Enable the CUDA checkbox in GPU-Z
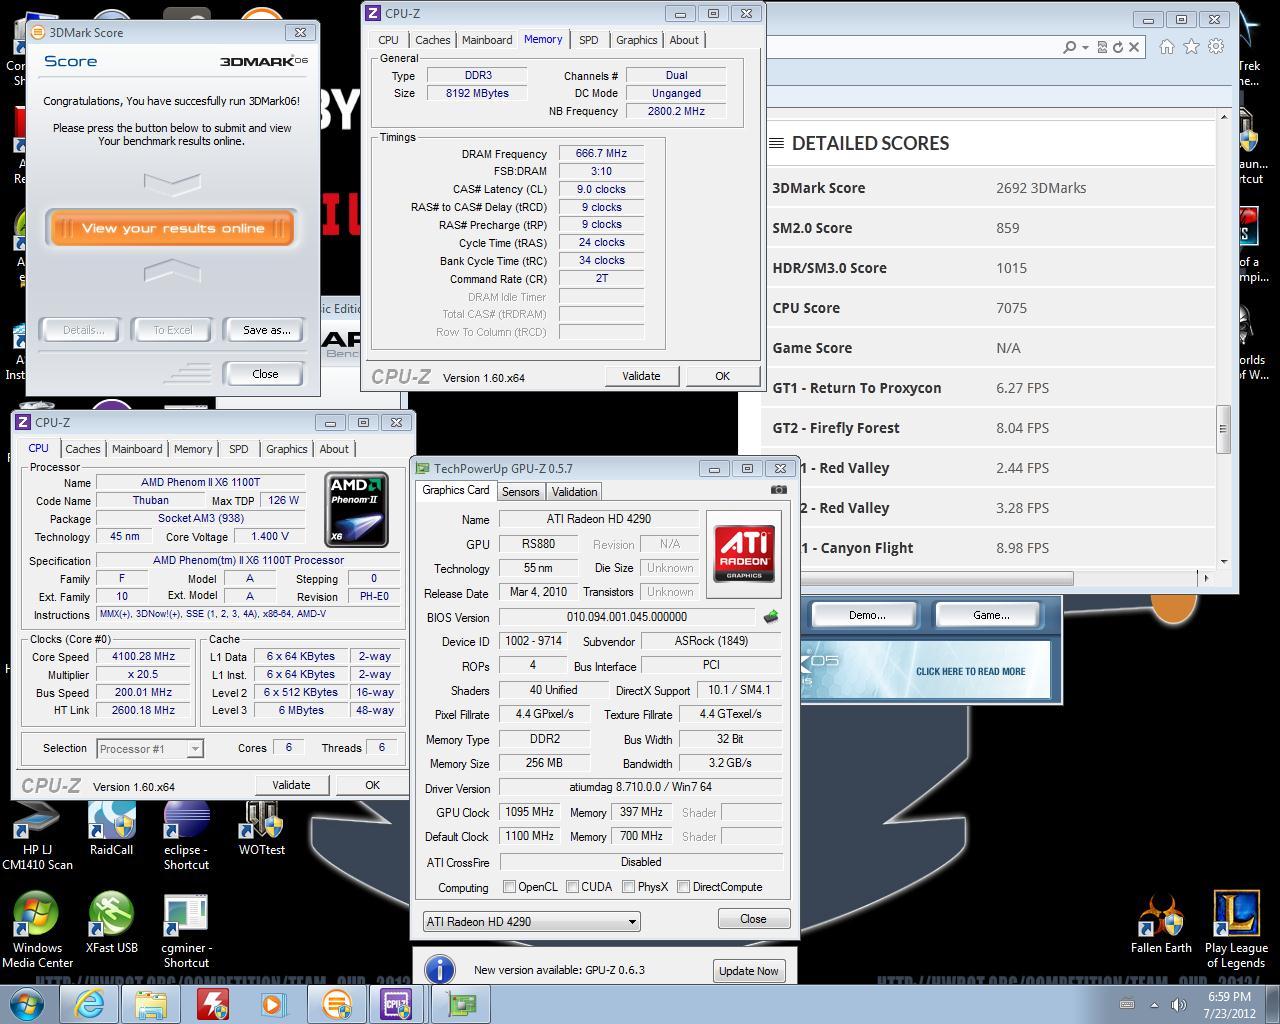The image size is (1280, 1024). pyautogui.click(x=572, y=887)
